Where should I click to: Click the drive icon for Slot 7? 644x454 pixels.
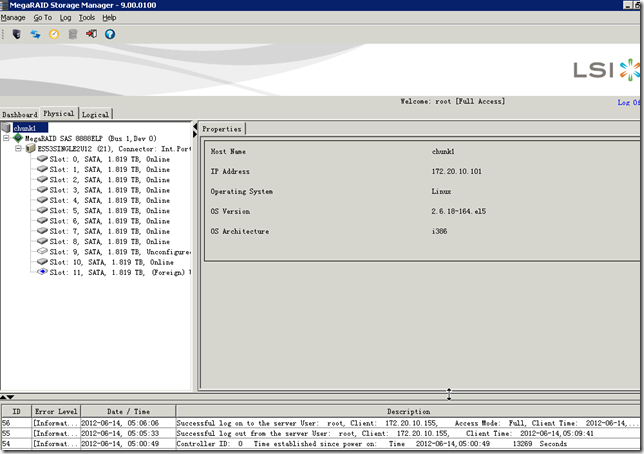[42, 230]
